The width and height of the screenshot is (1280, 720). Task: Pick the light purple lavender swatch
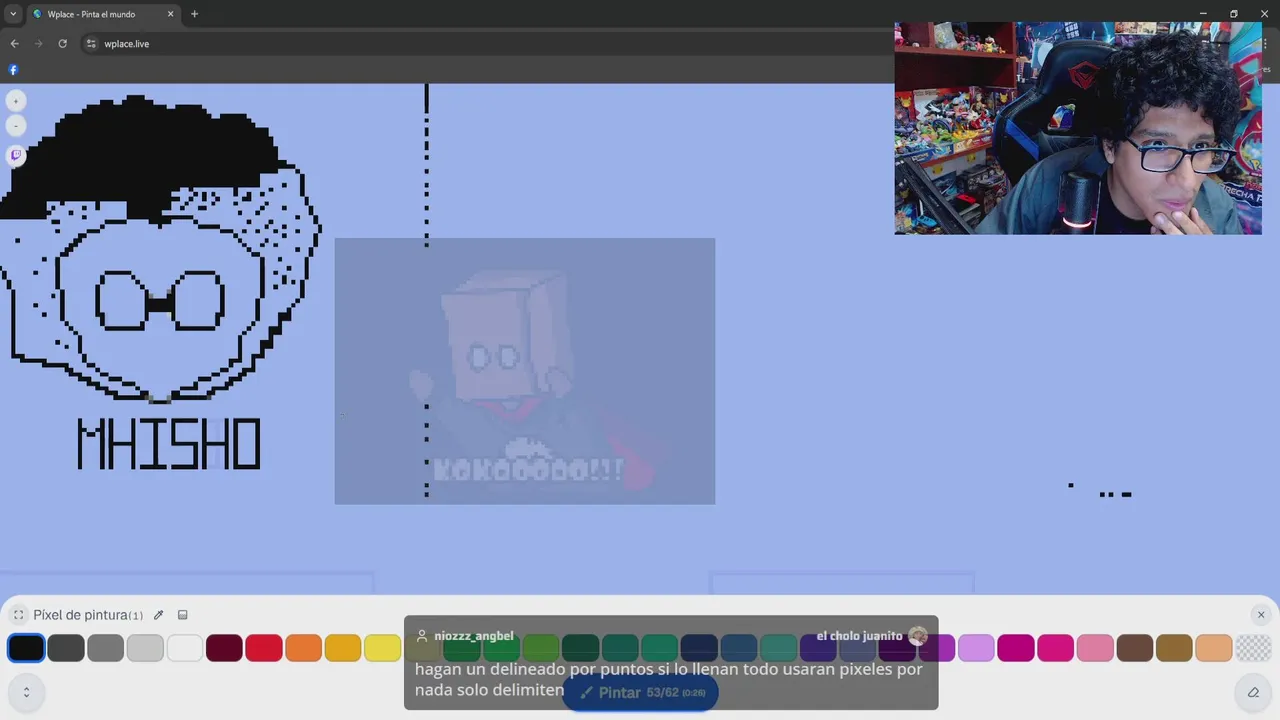[976, 648]
